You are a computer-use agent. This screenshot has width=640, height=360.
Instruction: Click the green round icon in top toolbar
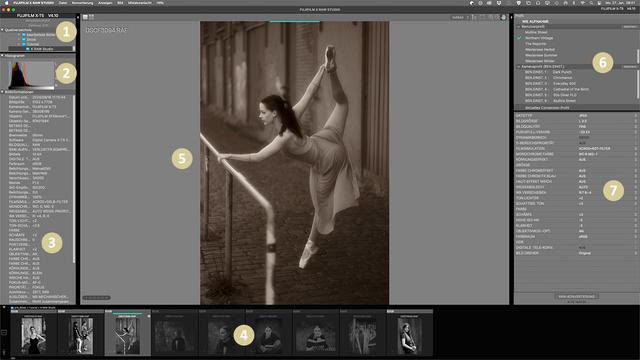(x=503, y=18)
